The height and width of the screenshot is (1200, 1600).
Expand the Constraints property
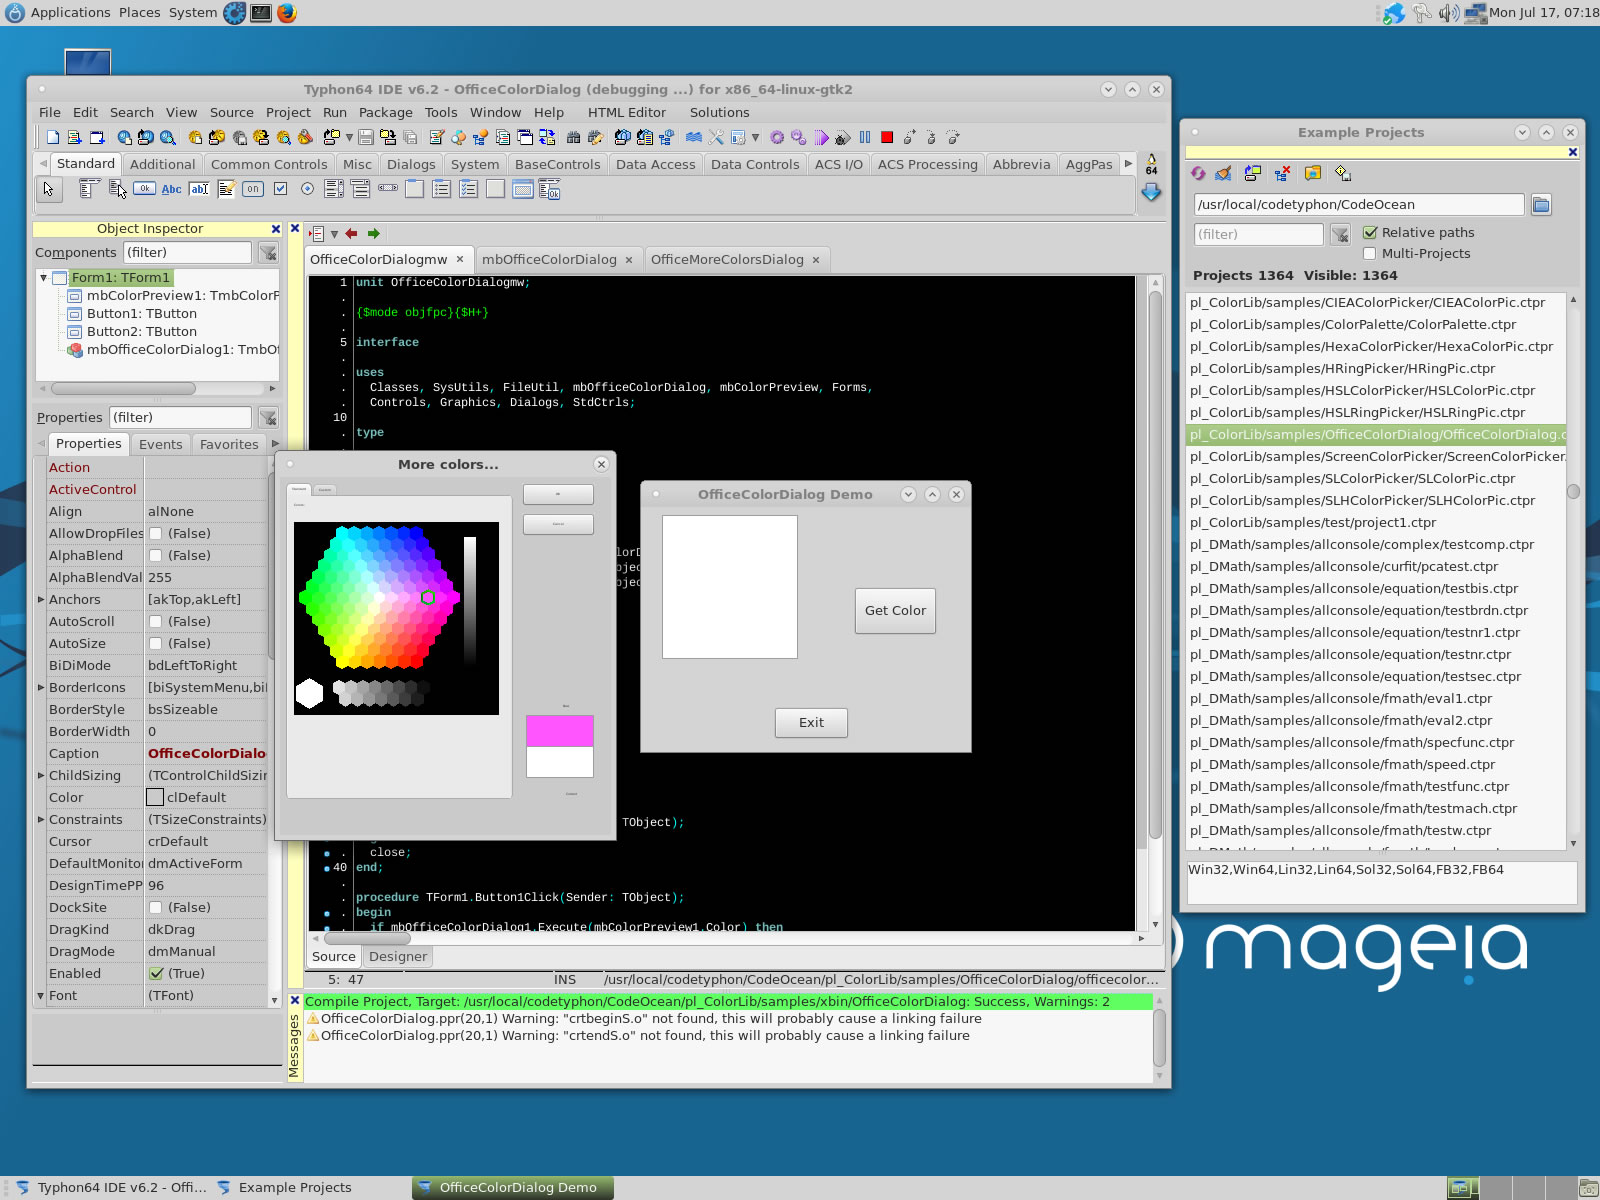tap(41, 820)
